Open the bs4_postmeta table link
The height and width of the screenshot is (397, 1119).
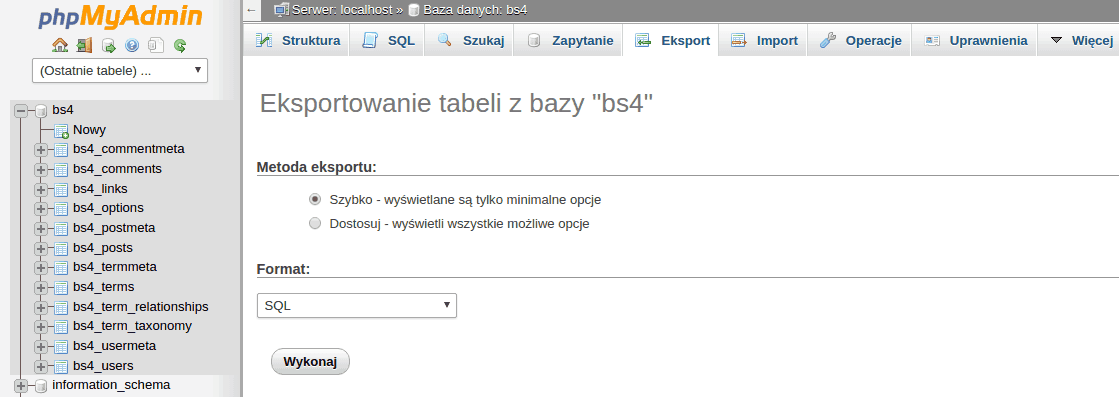coord(114,228)
